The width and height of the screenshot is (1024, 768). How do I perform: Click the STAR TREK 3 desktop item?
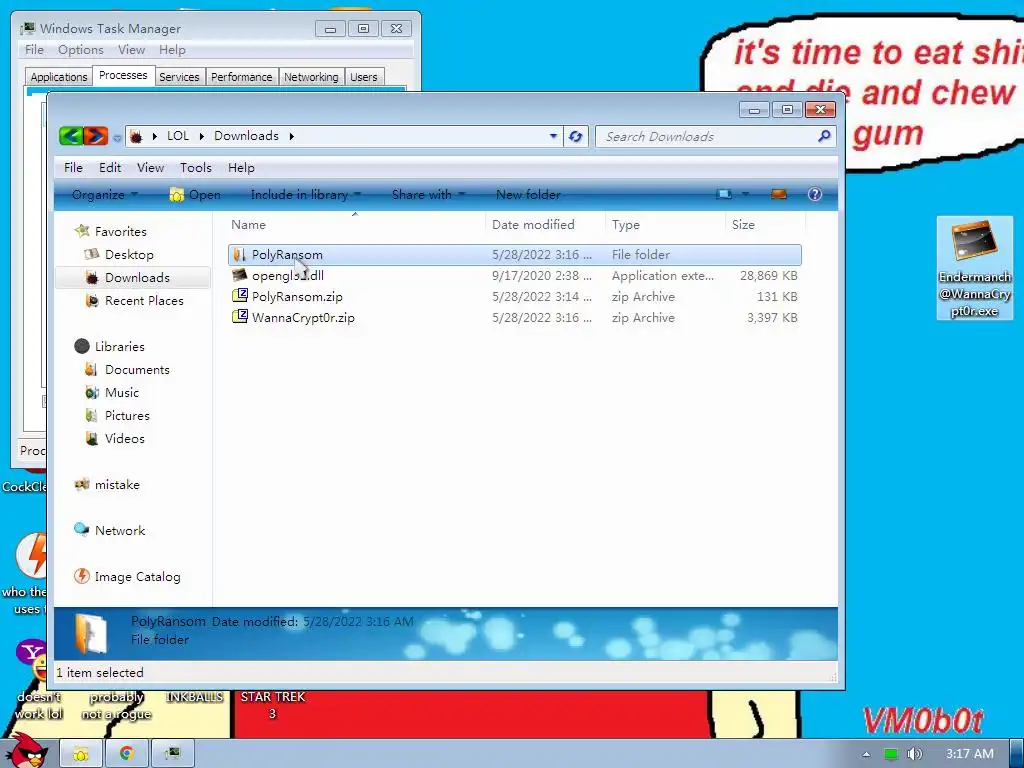point(273,705)
